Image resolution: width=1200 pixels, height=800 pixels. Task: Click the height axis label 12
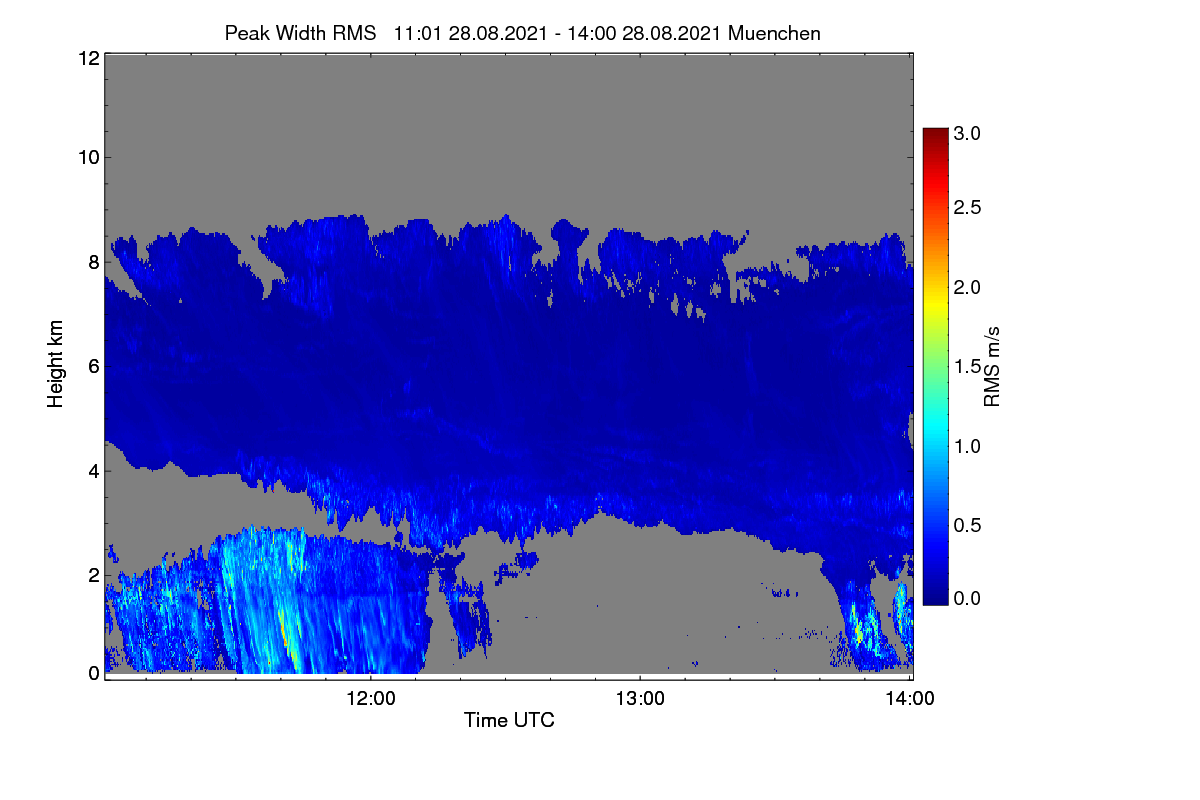[88, 58]
